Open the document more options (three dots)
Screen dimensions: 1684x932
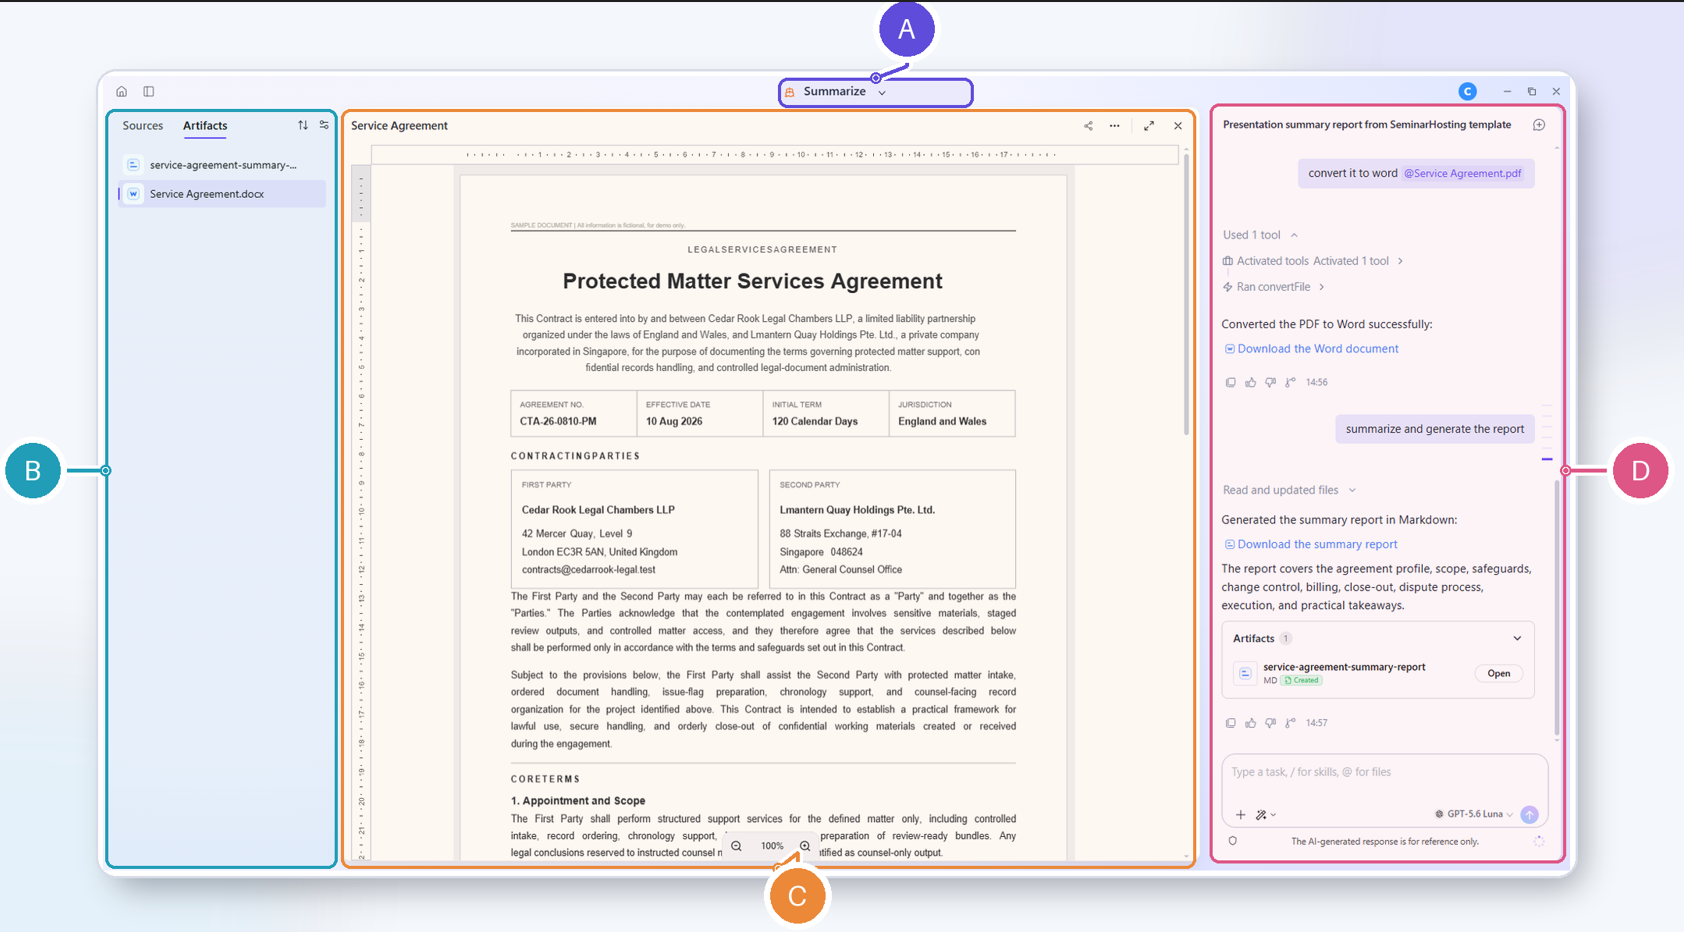[x=1114, y=126]
